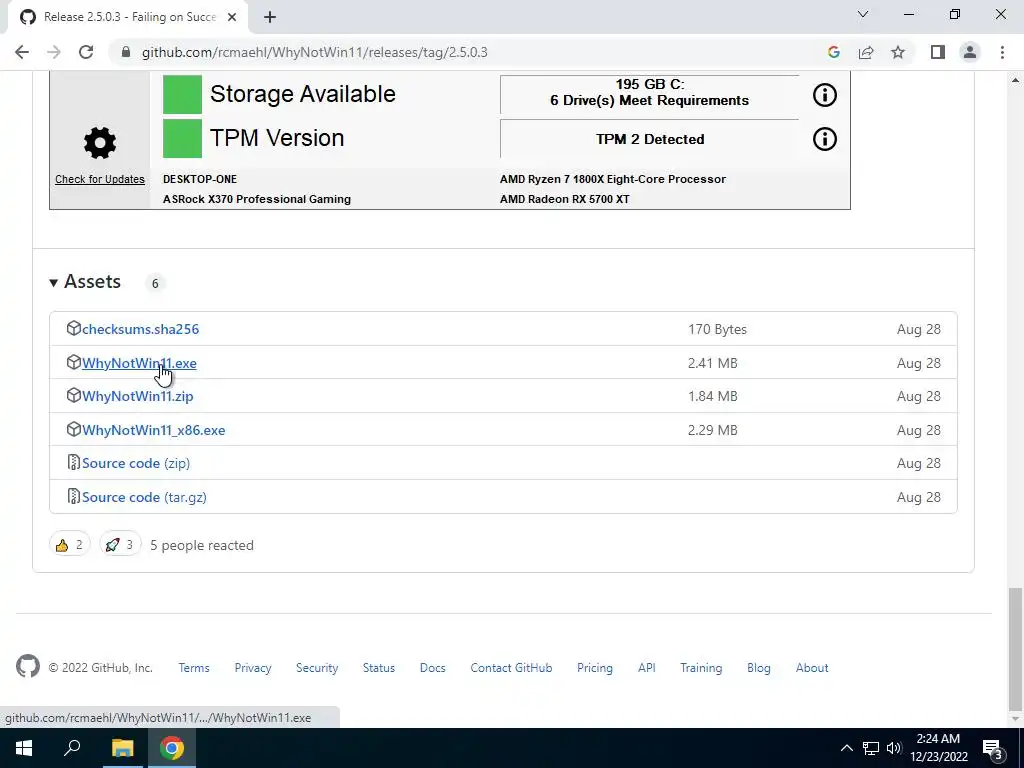Click package icon beside checksums.sha256

(x=73, y=328)
